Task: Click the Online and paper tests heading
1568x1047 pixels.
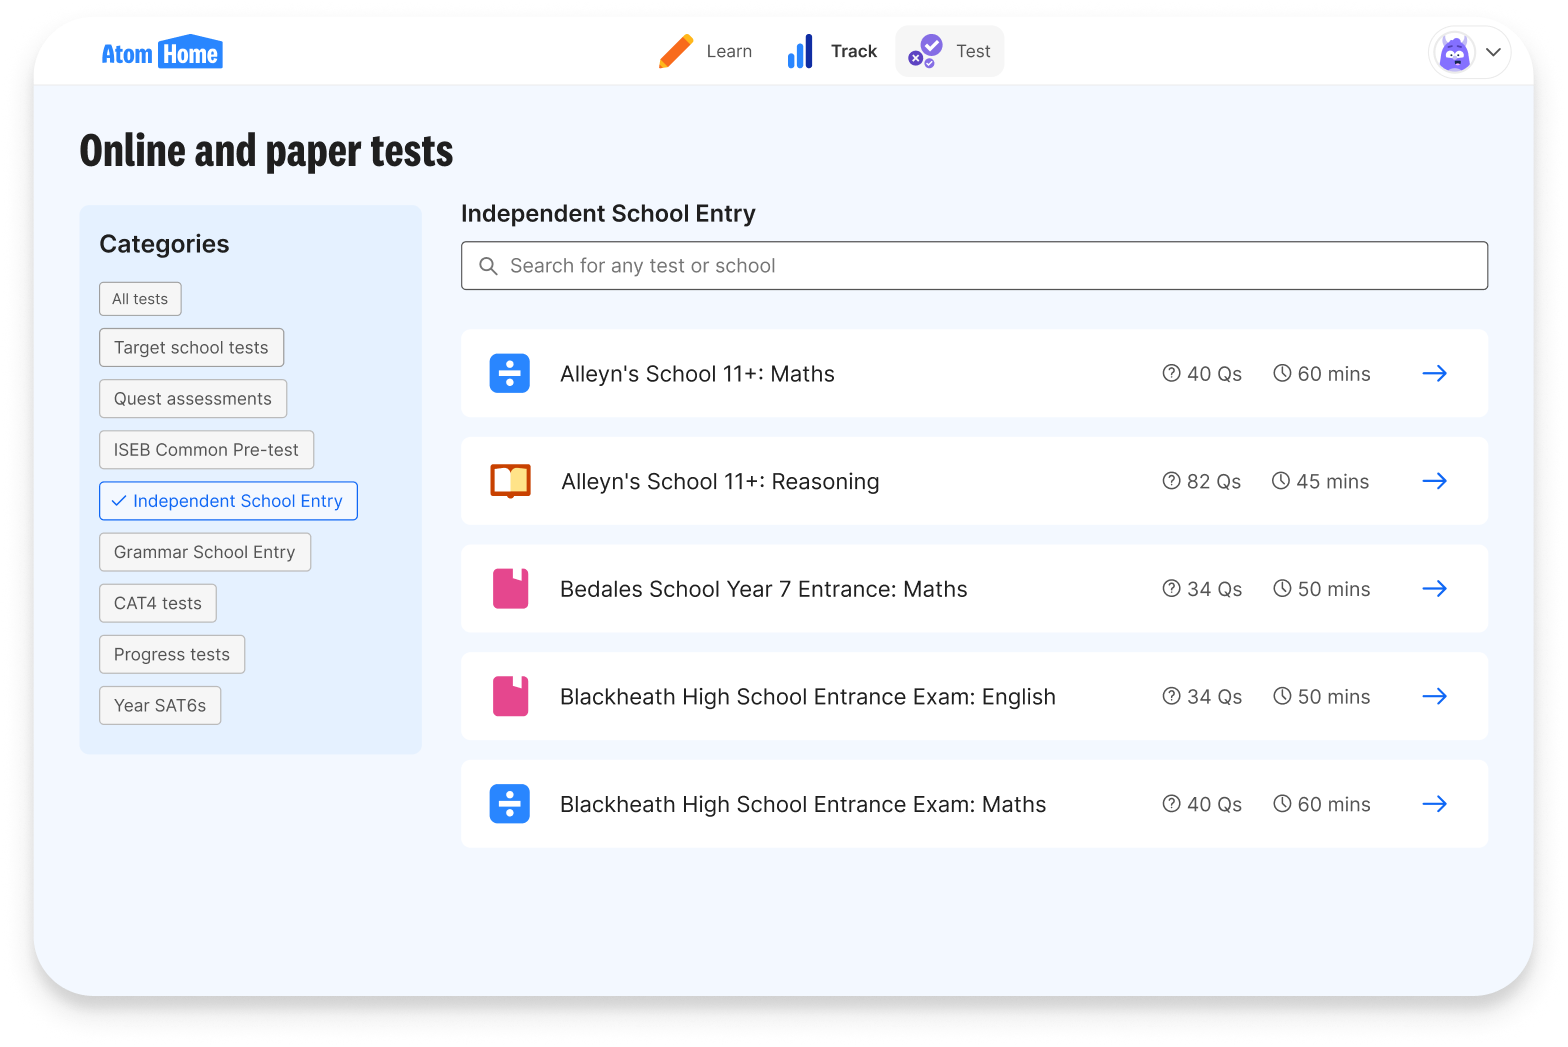Action: click(266, 151)
